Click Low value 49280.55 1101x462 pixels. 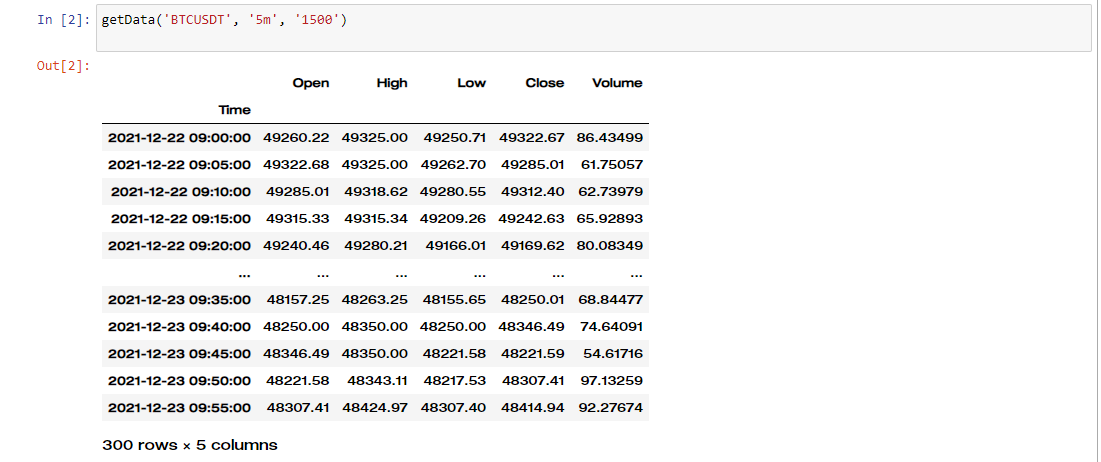click(x=453, y=192)
